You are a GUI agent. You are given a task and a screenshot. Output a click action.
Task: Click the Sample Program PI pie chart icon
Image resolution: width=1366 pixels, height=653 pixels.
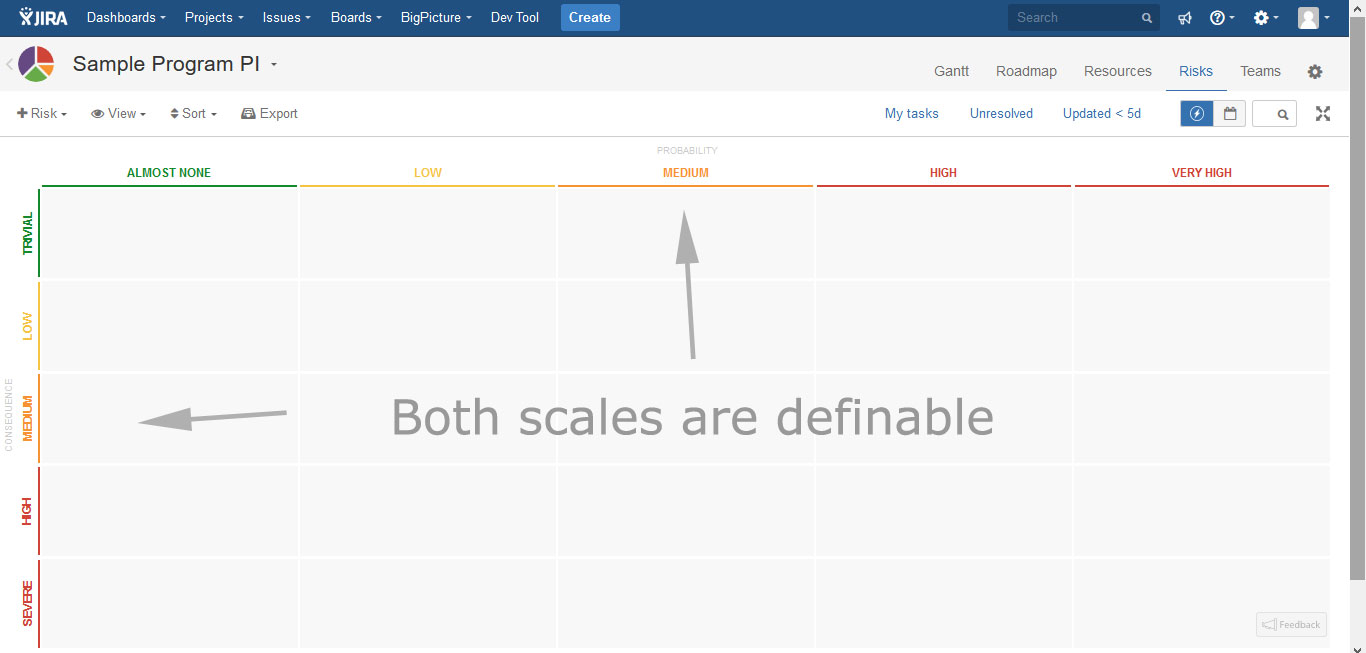pyautogui.click(x=36, y=64)
